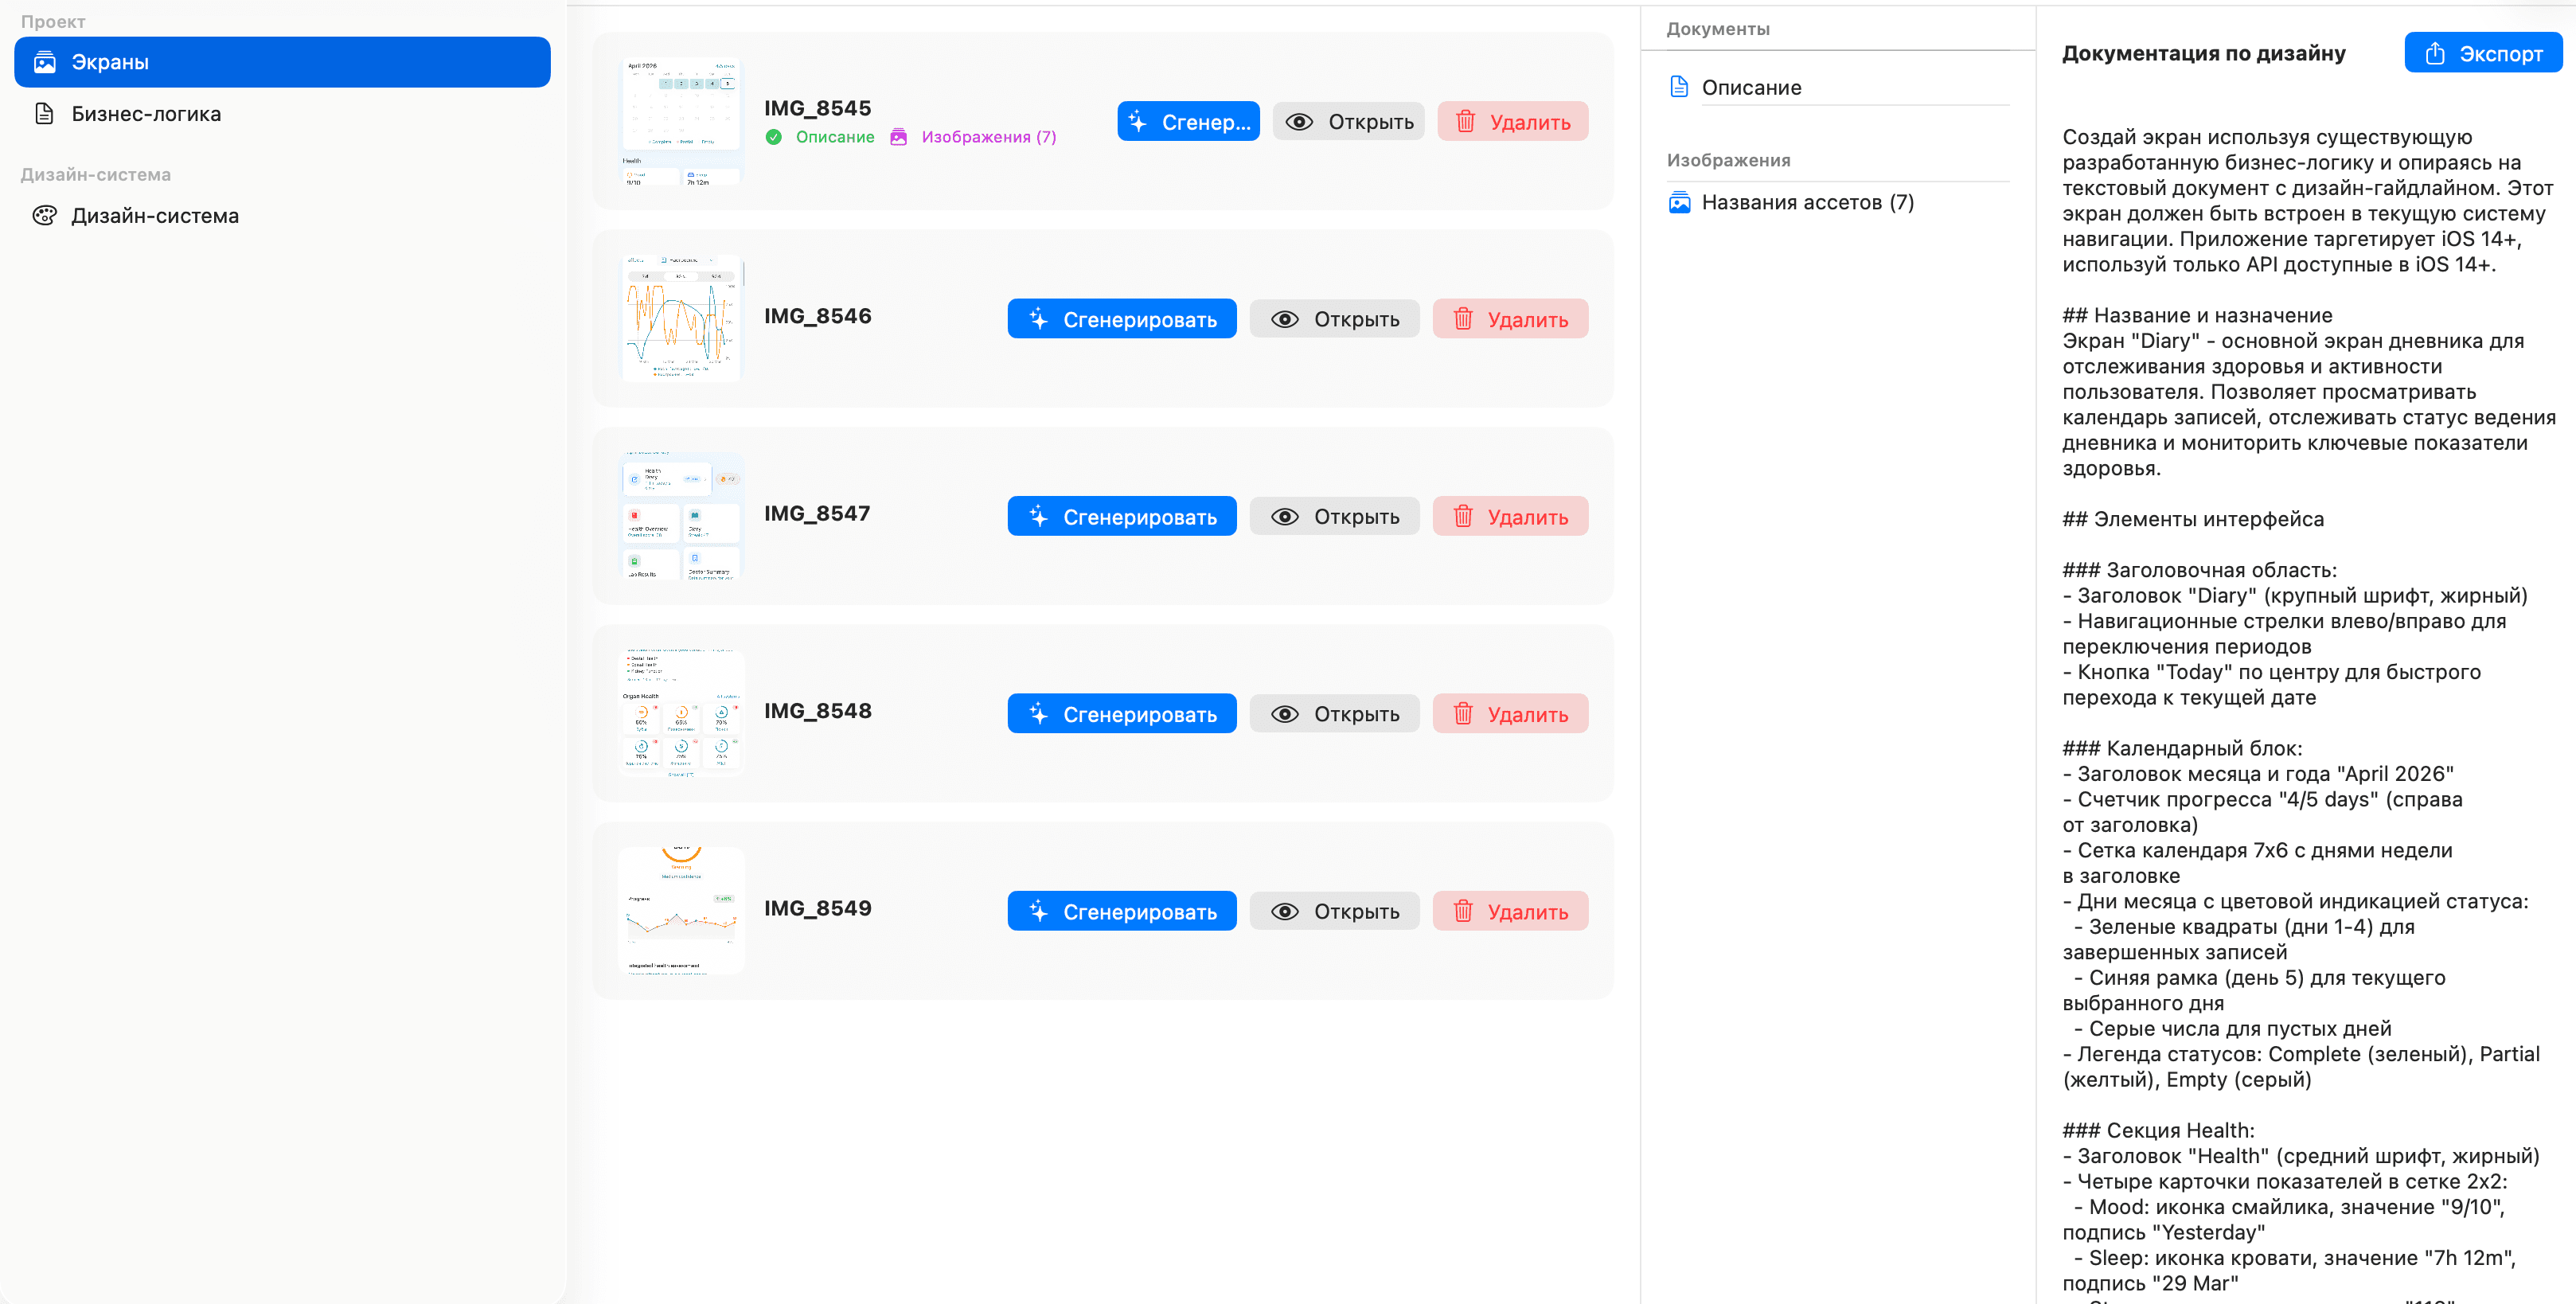
Task: Click the Экраны sidebar icon
Action: point(45,62)
